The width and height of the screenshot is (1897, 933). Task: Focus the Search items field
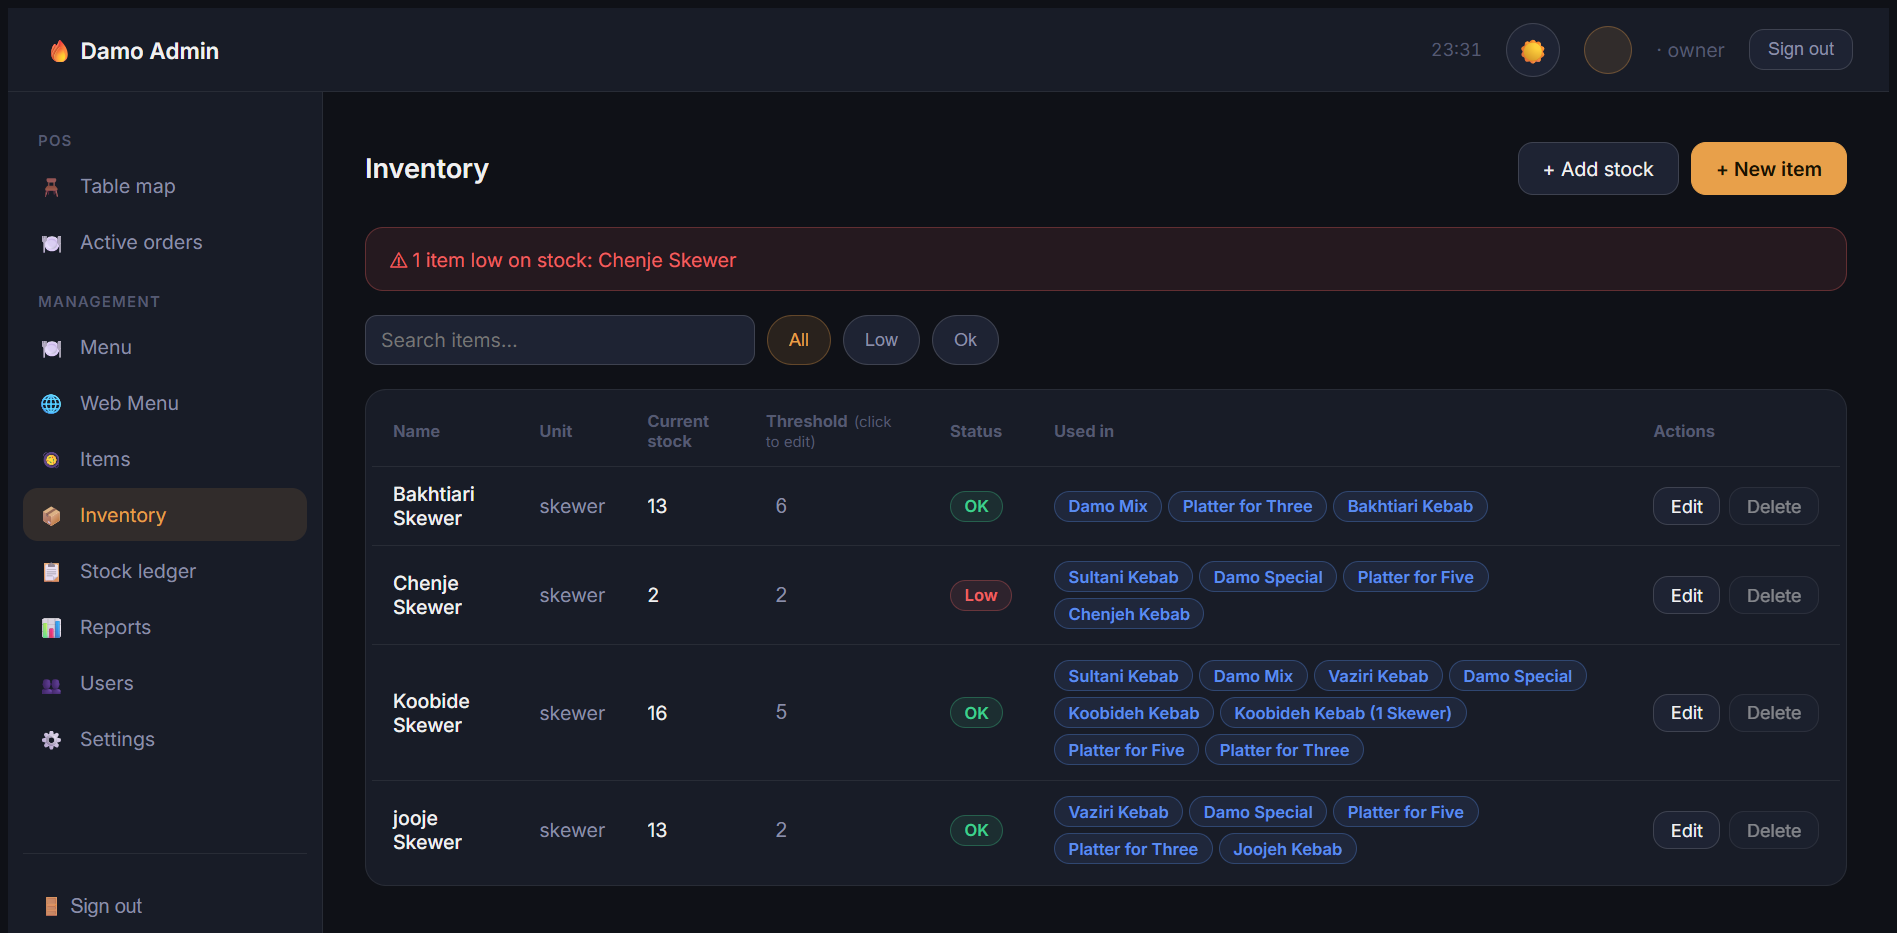click(559, 340)
